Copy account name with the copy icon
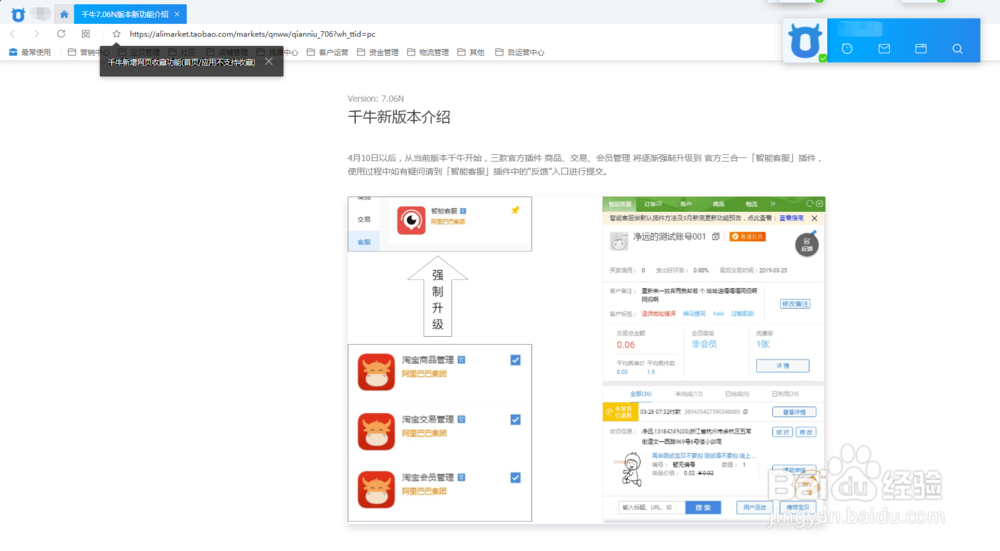Screen dimensions: 1000x551 [716, 237]
